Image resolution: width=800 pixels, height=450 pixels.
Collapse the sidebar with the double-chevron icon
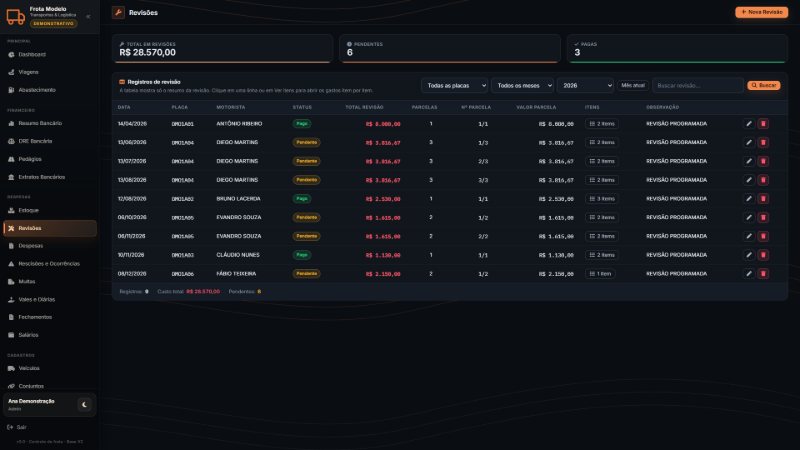88,16
